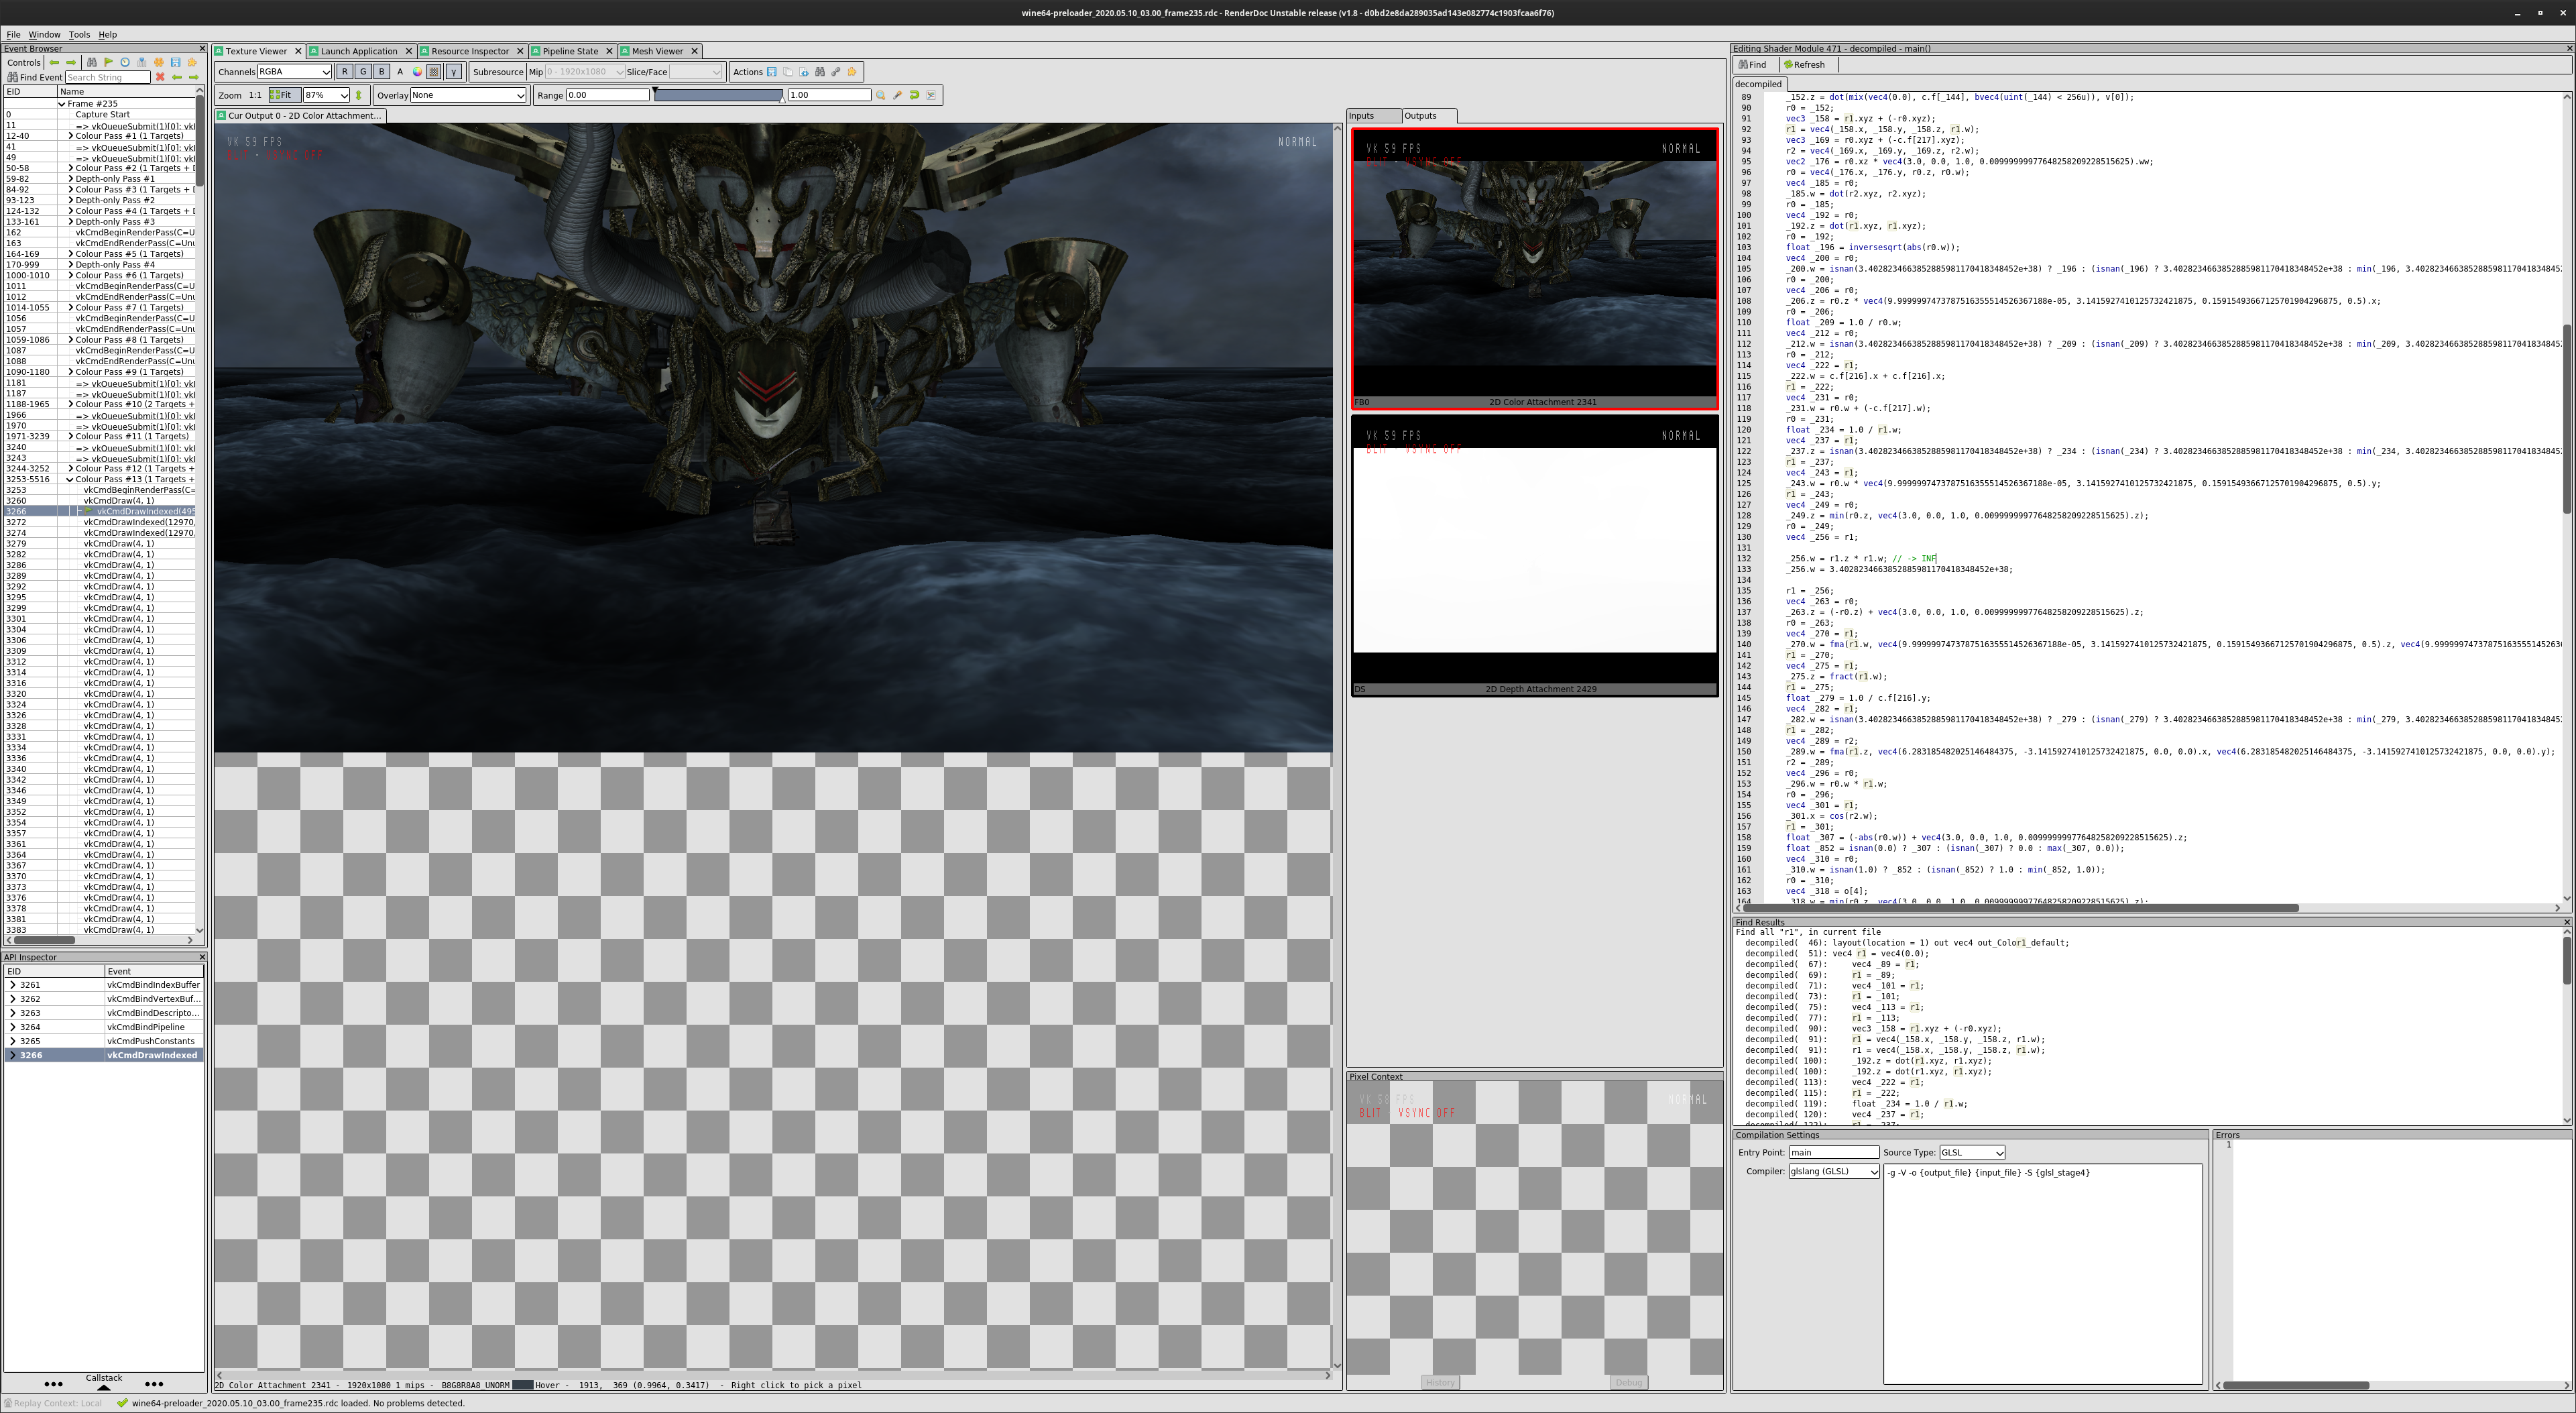Click the clock timing icon in Event Browser
Image resolution: width=2576 pixels, height=1413 pixels.
pyautogui.click(x=125, y=62)
